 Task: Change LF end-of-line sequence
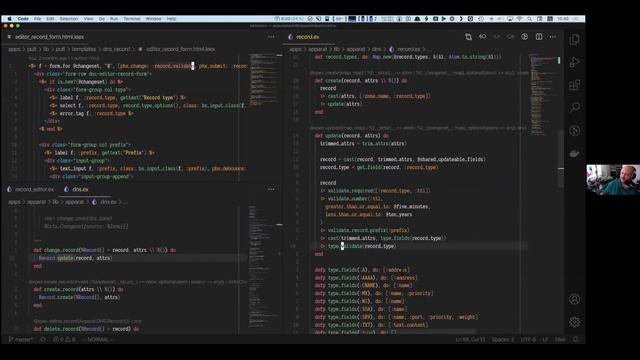545,340
